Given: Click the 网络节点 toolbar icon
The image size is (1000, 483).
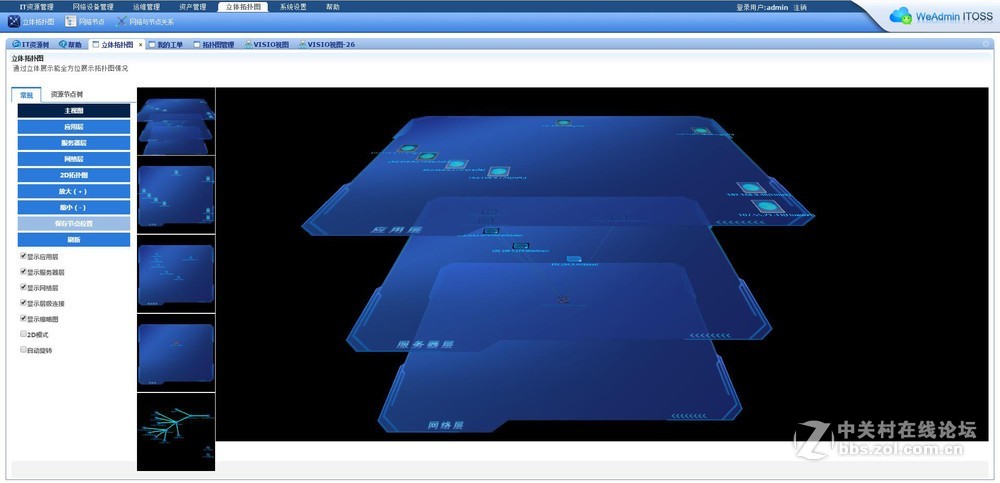Looking at the screenshot, I should [x=71, y=21].
